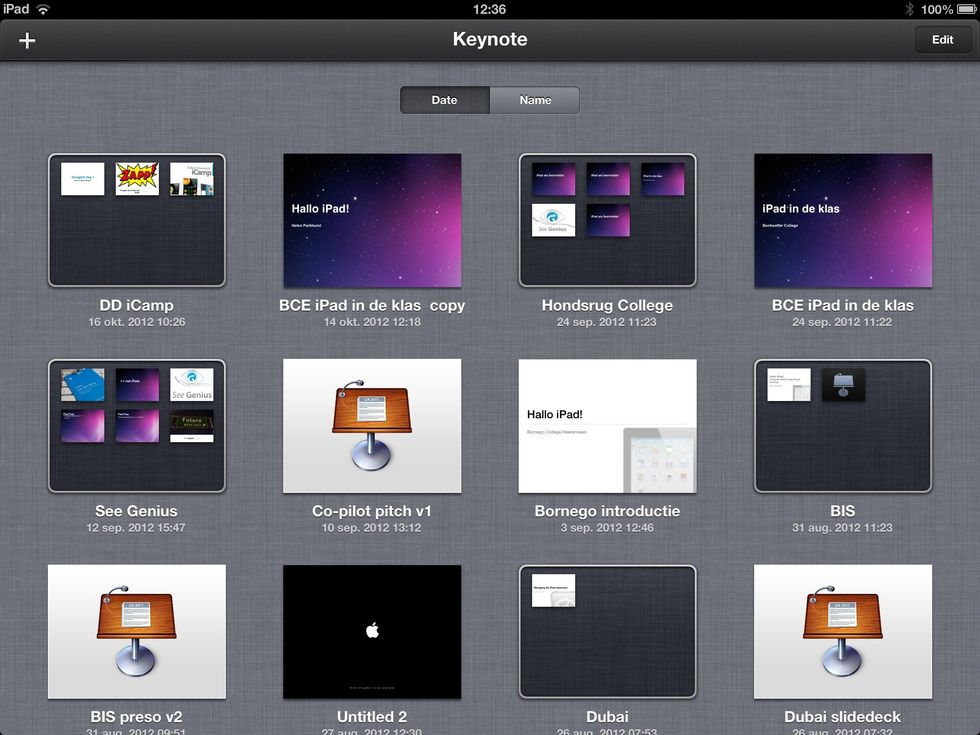Screen dimensions: 980x735
Task: Open the BCE iPad in de klas copy
Action: pyautogui.click(x=371, y=220)
